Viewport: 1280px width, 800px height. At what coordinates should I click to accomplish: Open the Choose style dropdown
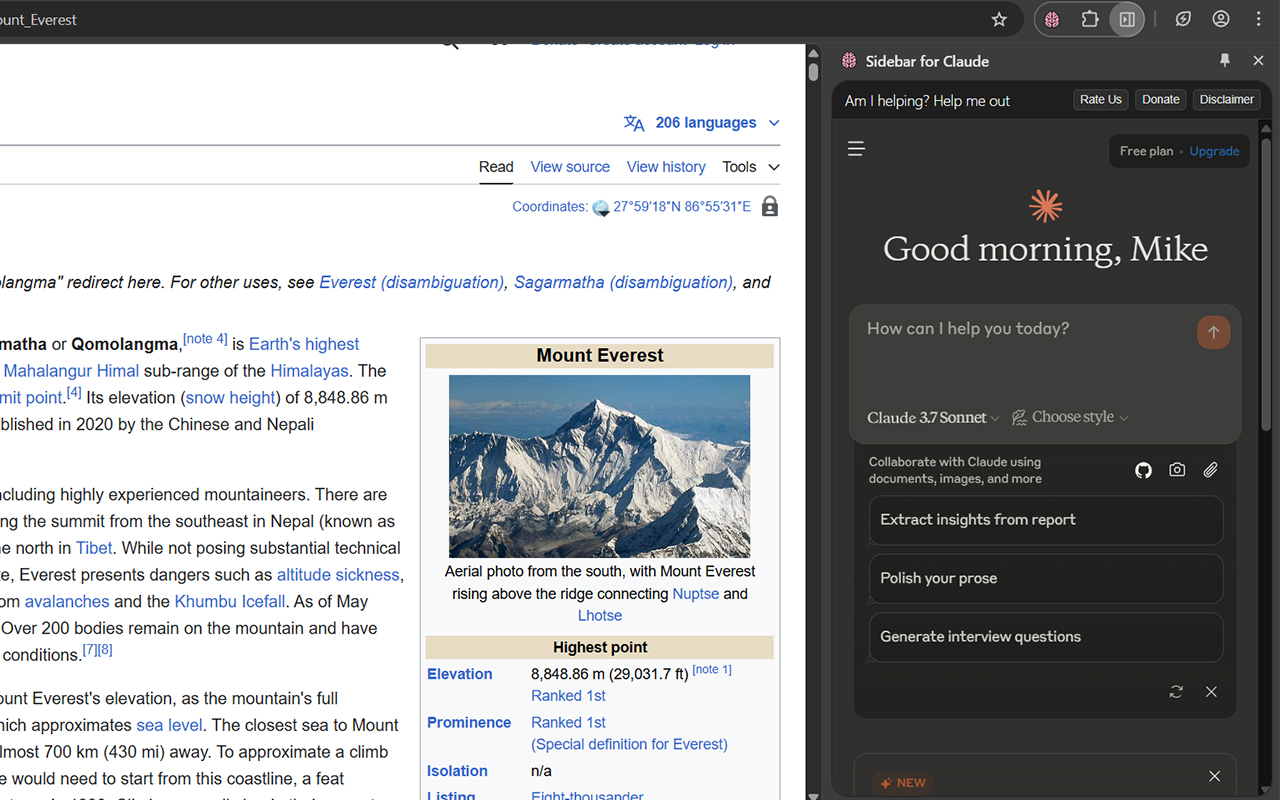[1070, 418]
